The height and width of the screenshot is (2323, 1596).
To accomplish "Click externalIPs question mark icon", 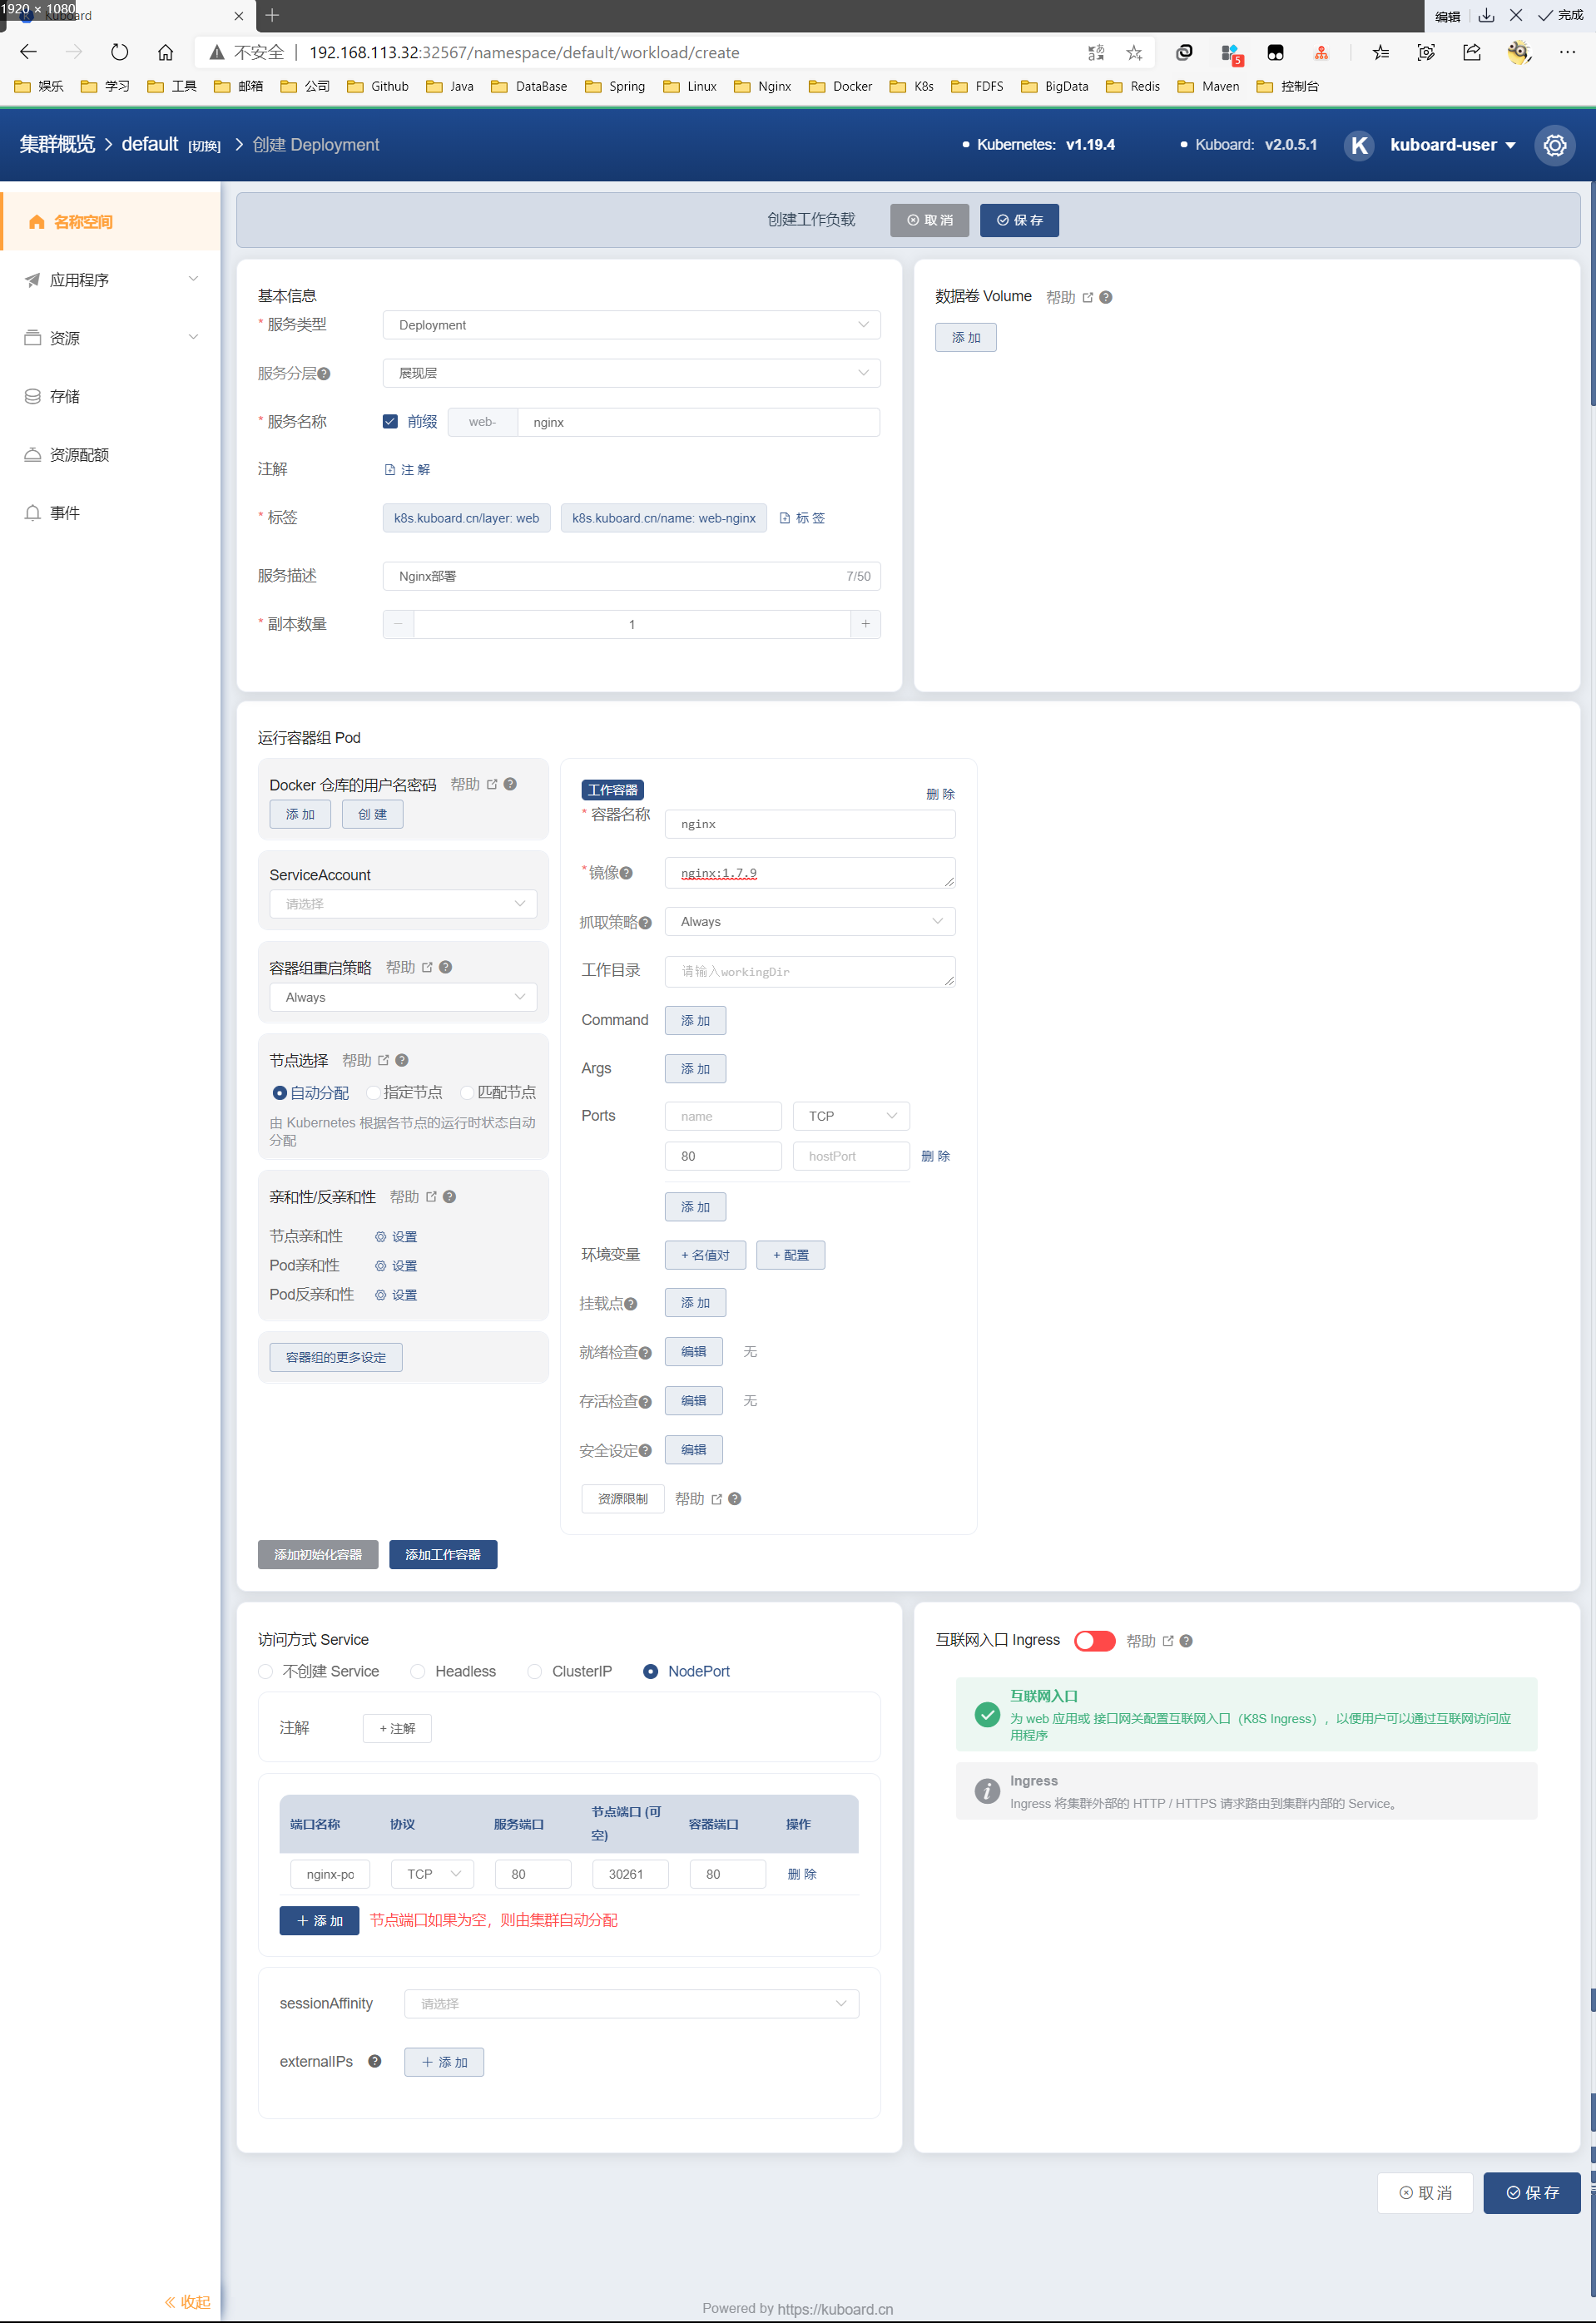I will (x=374, y=2061).
